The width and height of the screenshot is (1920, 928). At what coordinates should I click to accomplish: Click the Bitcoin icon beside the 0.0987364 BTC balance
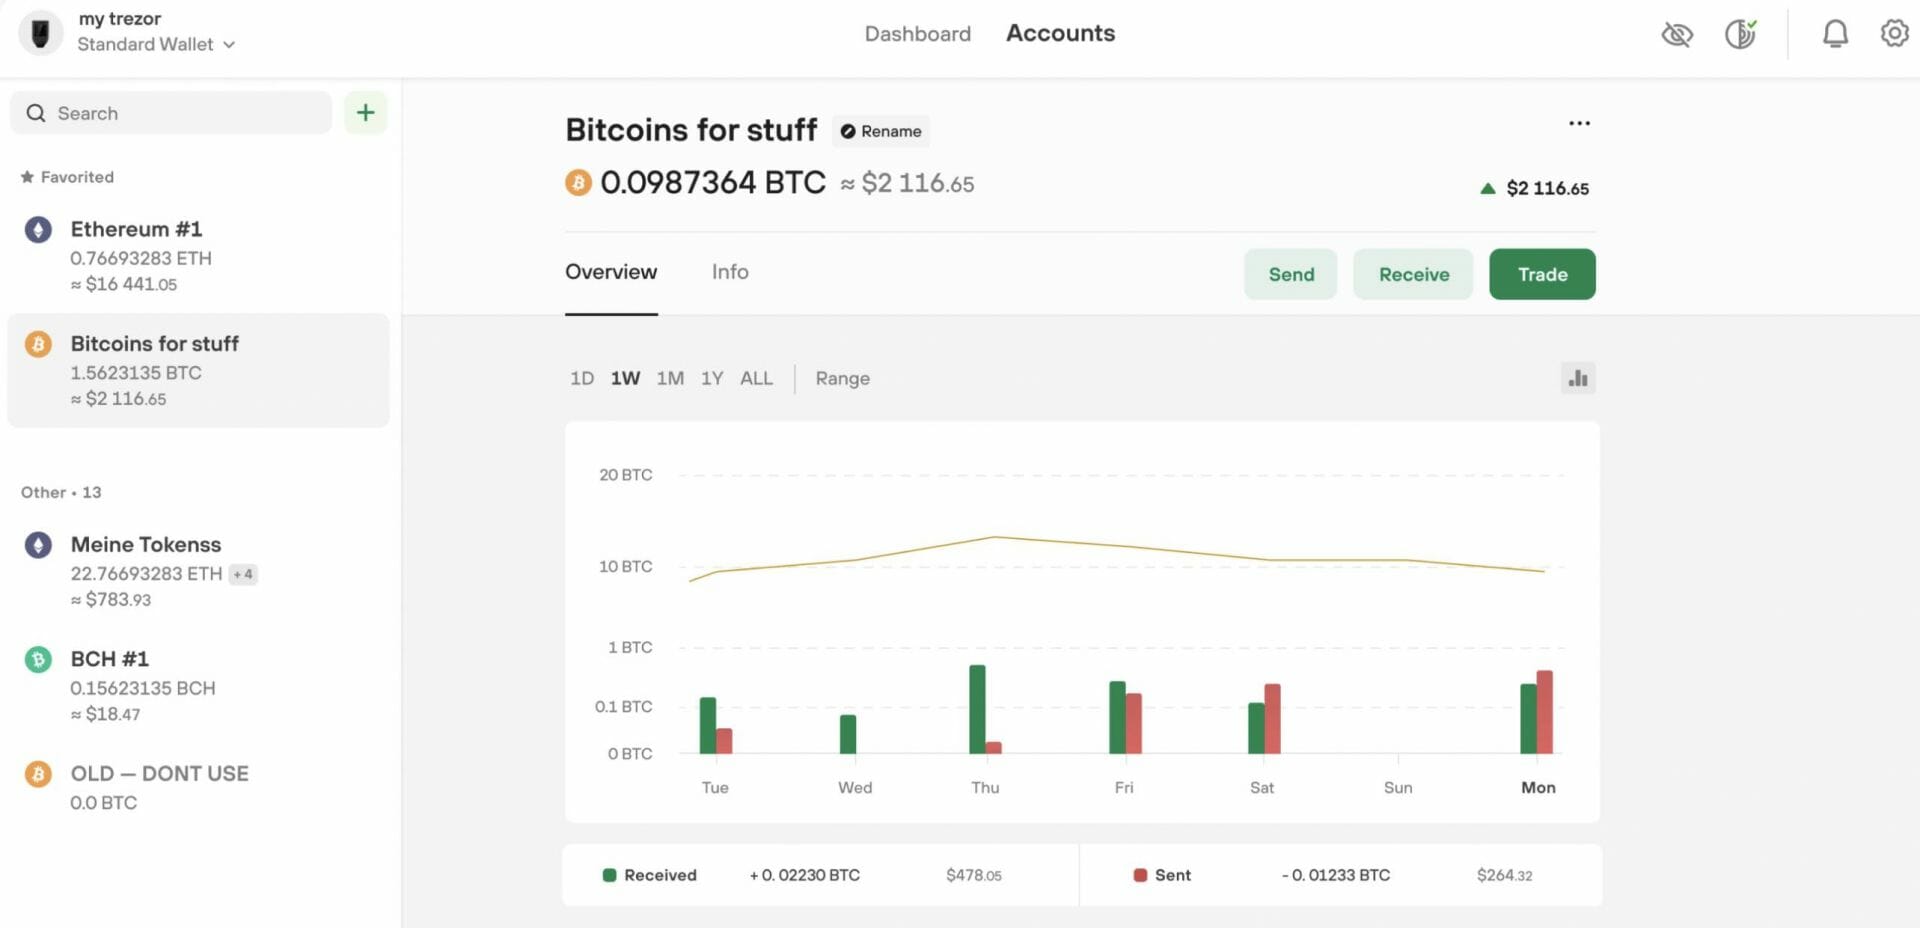(578, 183)
